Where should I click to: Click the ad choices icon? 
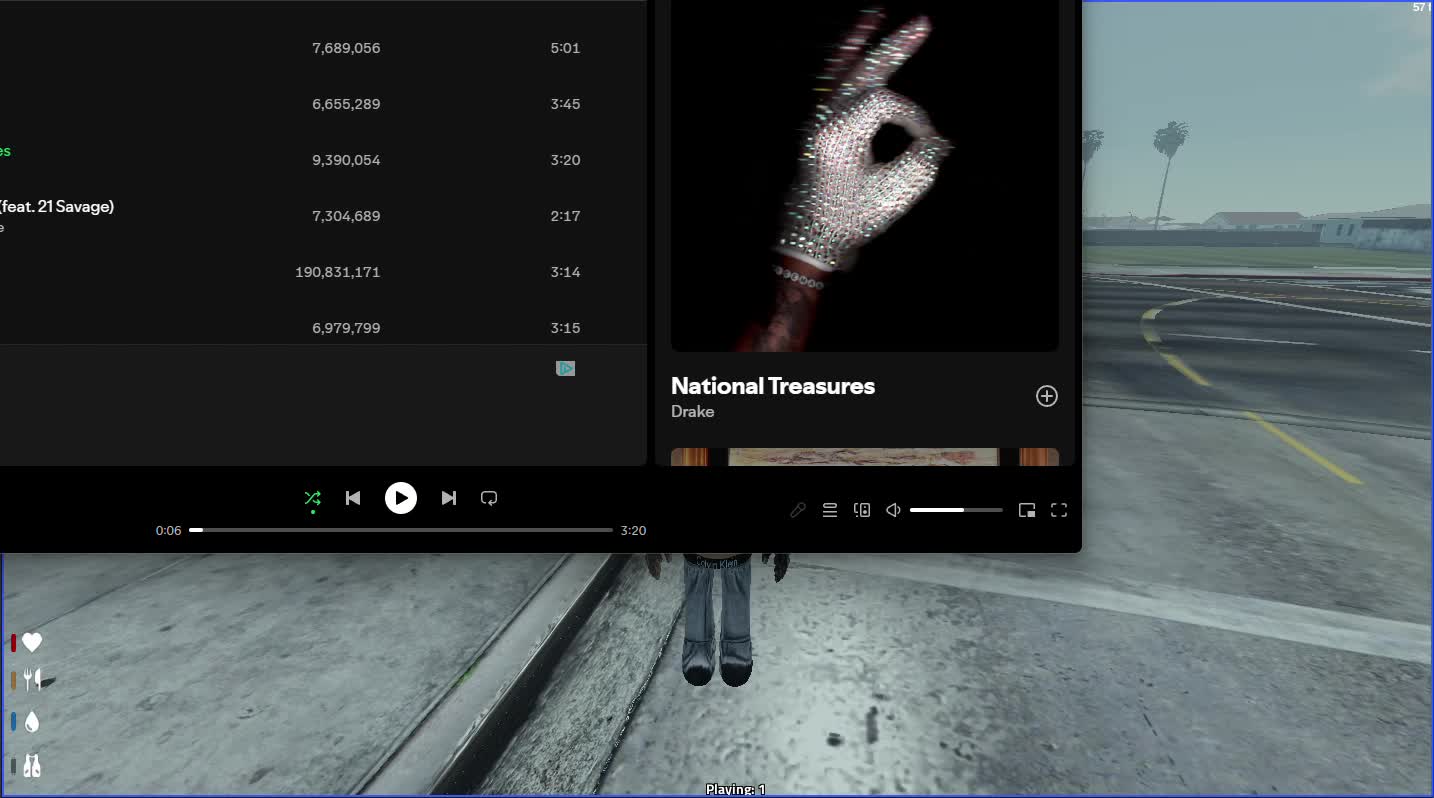[x=566, y=369]
